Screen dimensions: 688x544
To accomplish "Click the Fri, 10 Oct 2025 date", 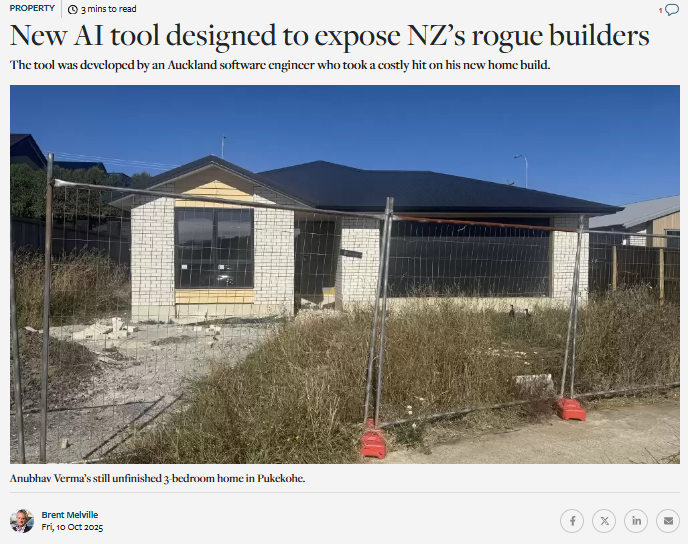I will (x=72, y=527).
